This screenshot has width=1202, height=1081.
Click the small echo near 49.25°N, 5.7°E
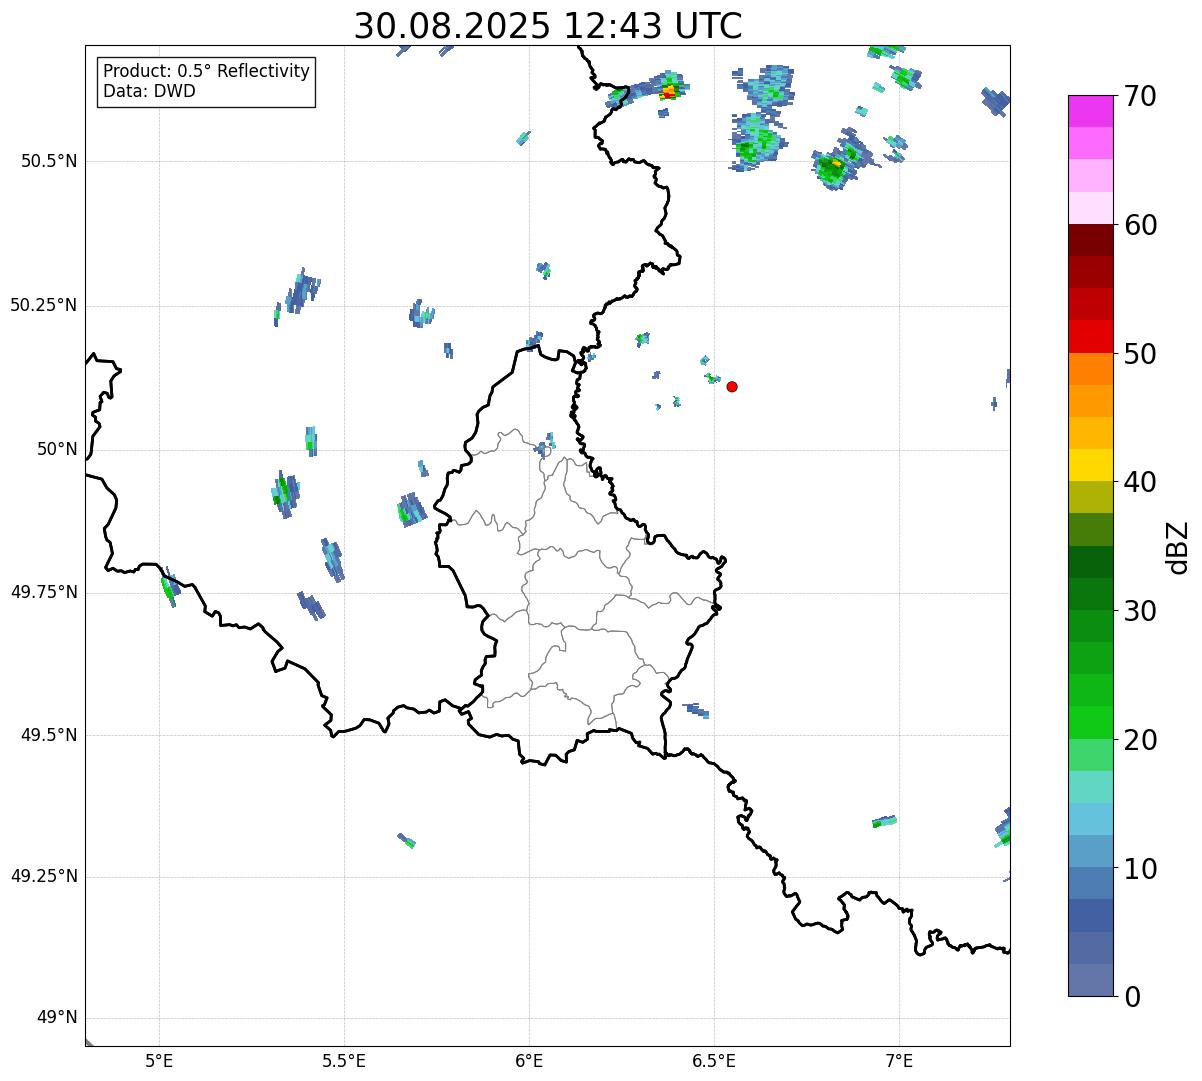click(x=406, y=841)
